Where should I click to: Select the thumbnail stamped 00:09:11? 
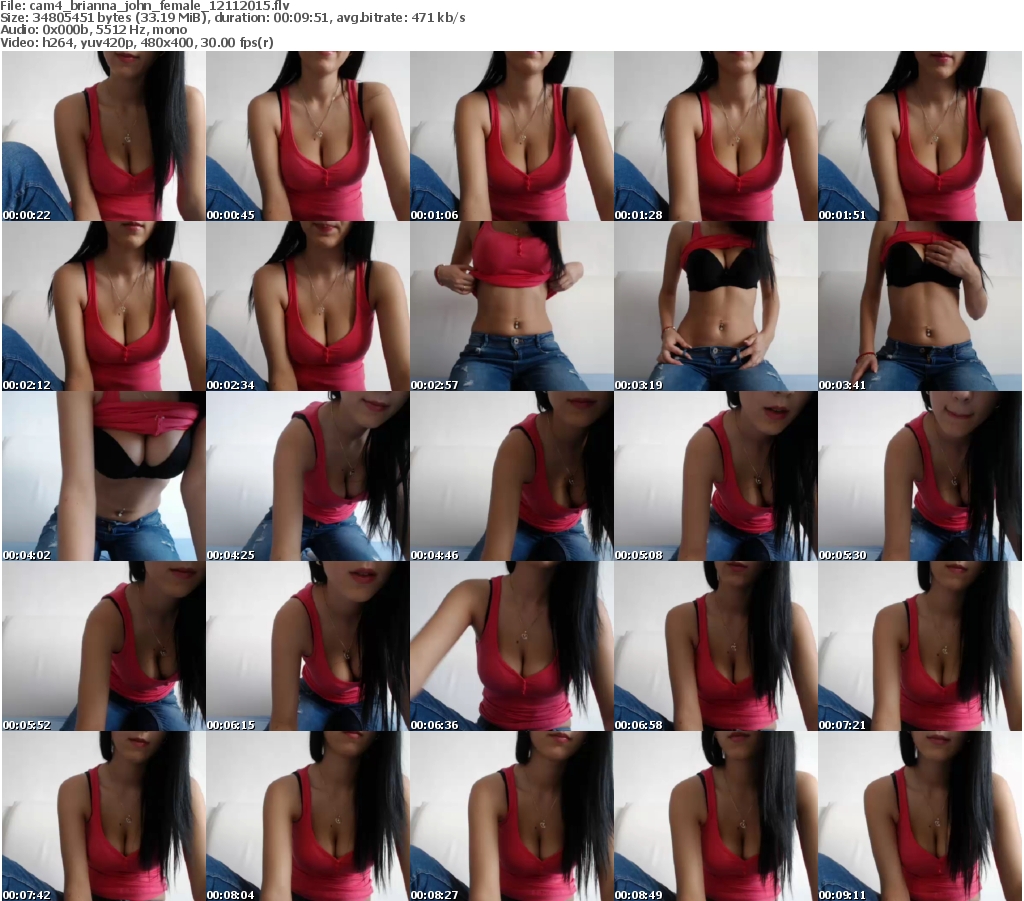tap(920, 816)
